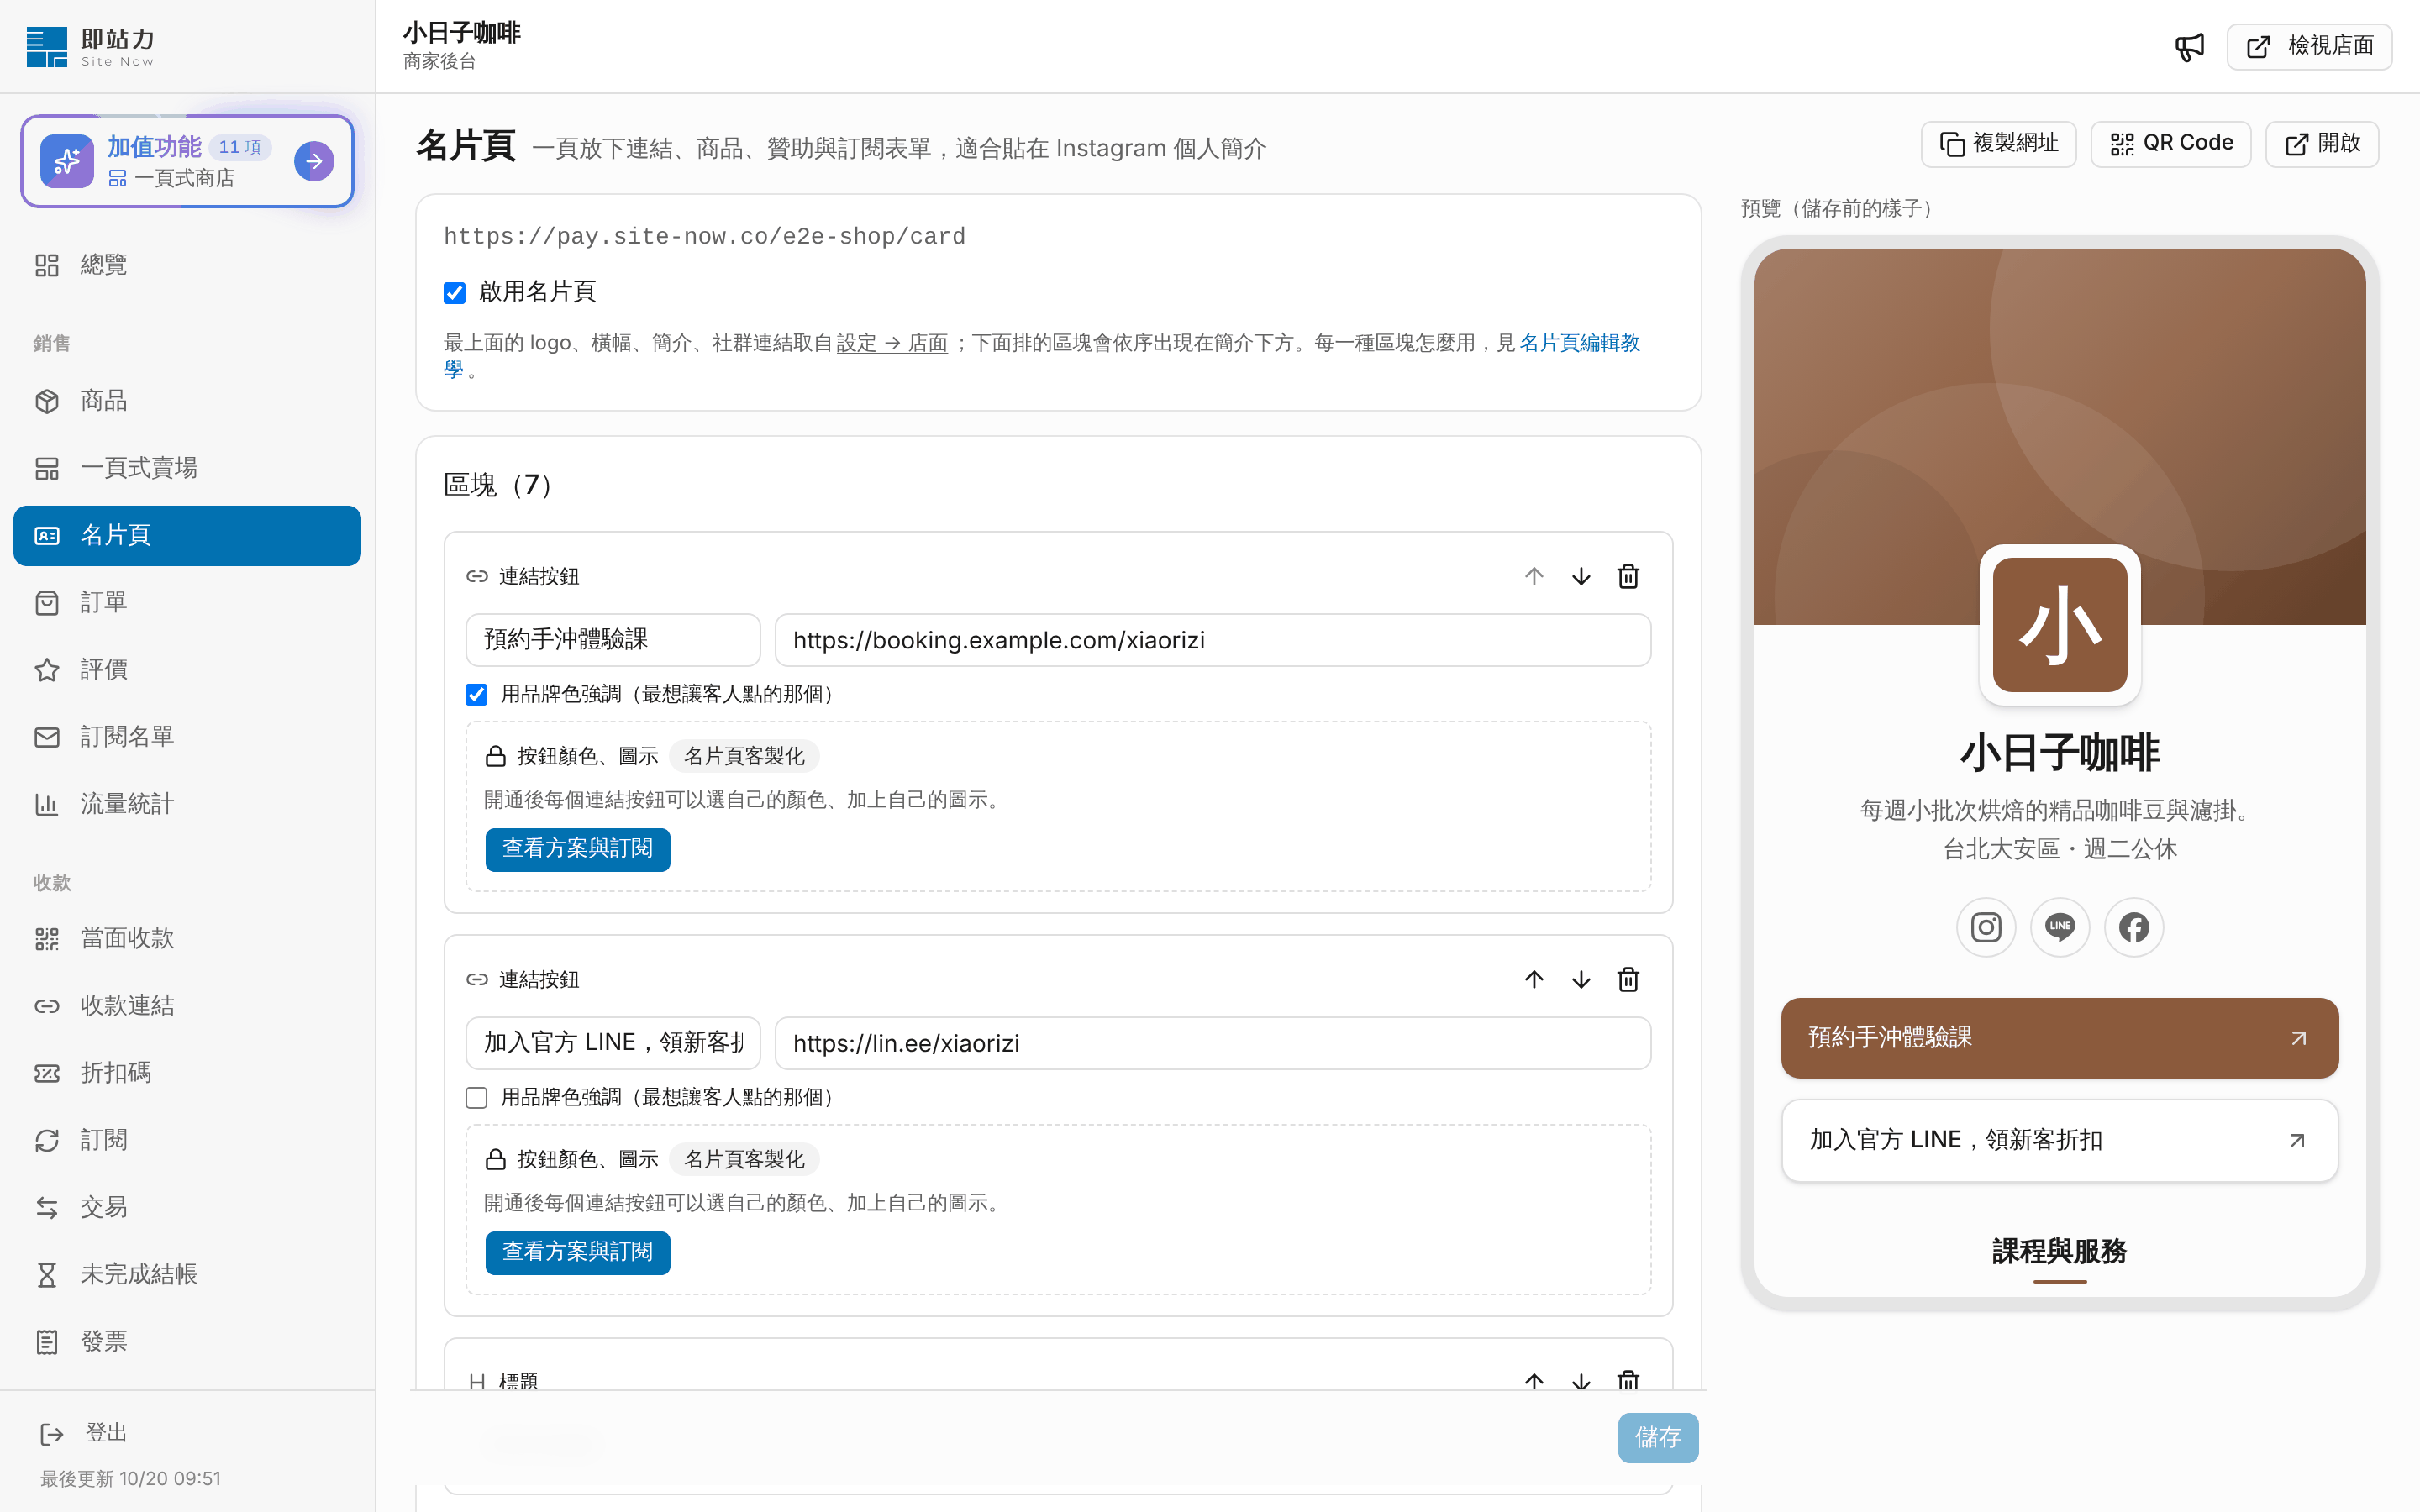Click preview 加入官方 LINE button

tap(2059, 1141)
